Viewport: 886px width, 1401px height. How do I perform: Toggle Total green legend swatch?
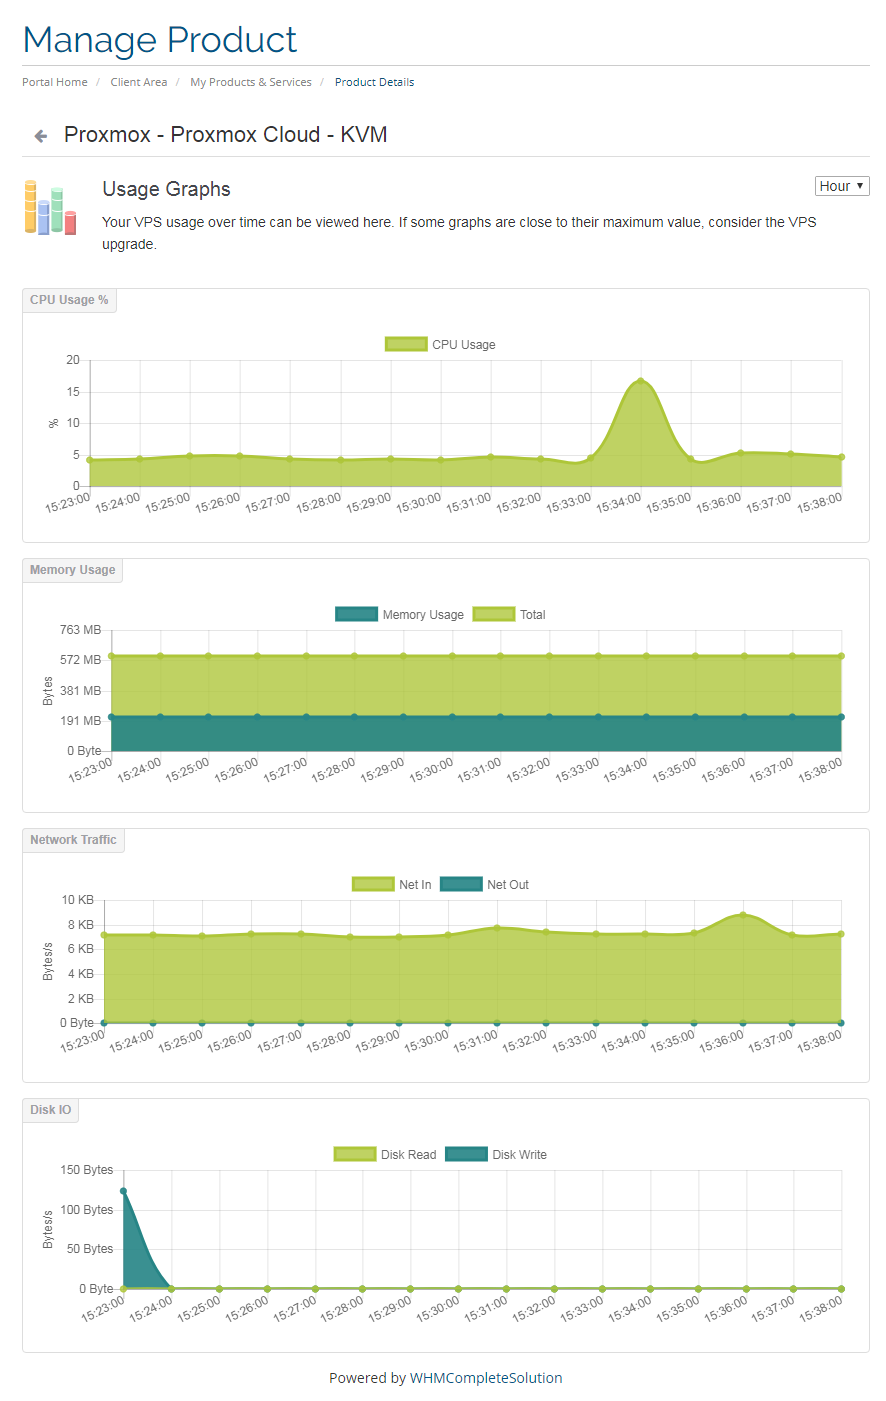click(494, 614)
